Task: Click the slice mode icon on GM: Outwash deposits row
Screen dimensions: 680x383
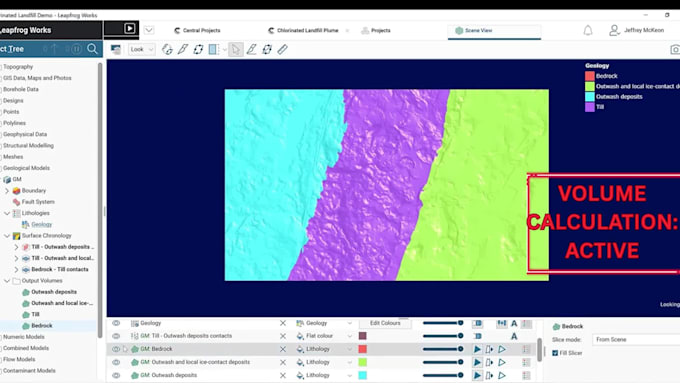Action: [489, 375]
